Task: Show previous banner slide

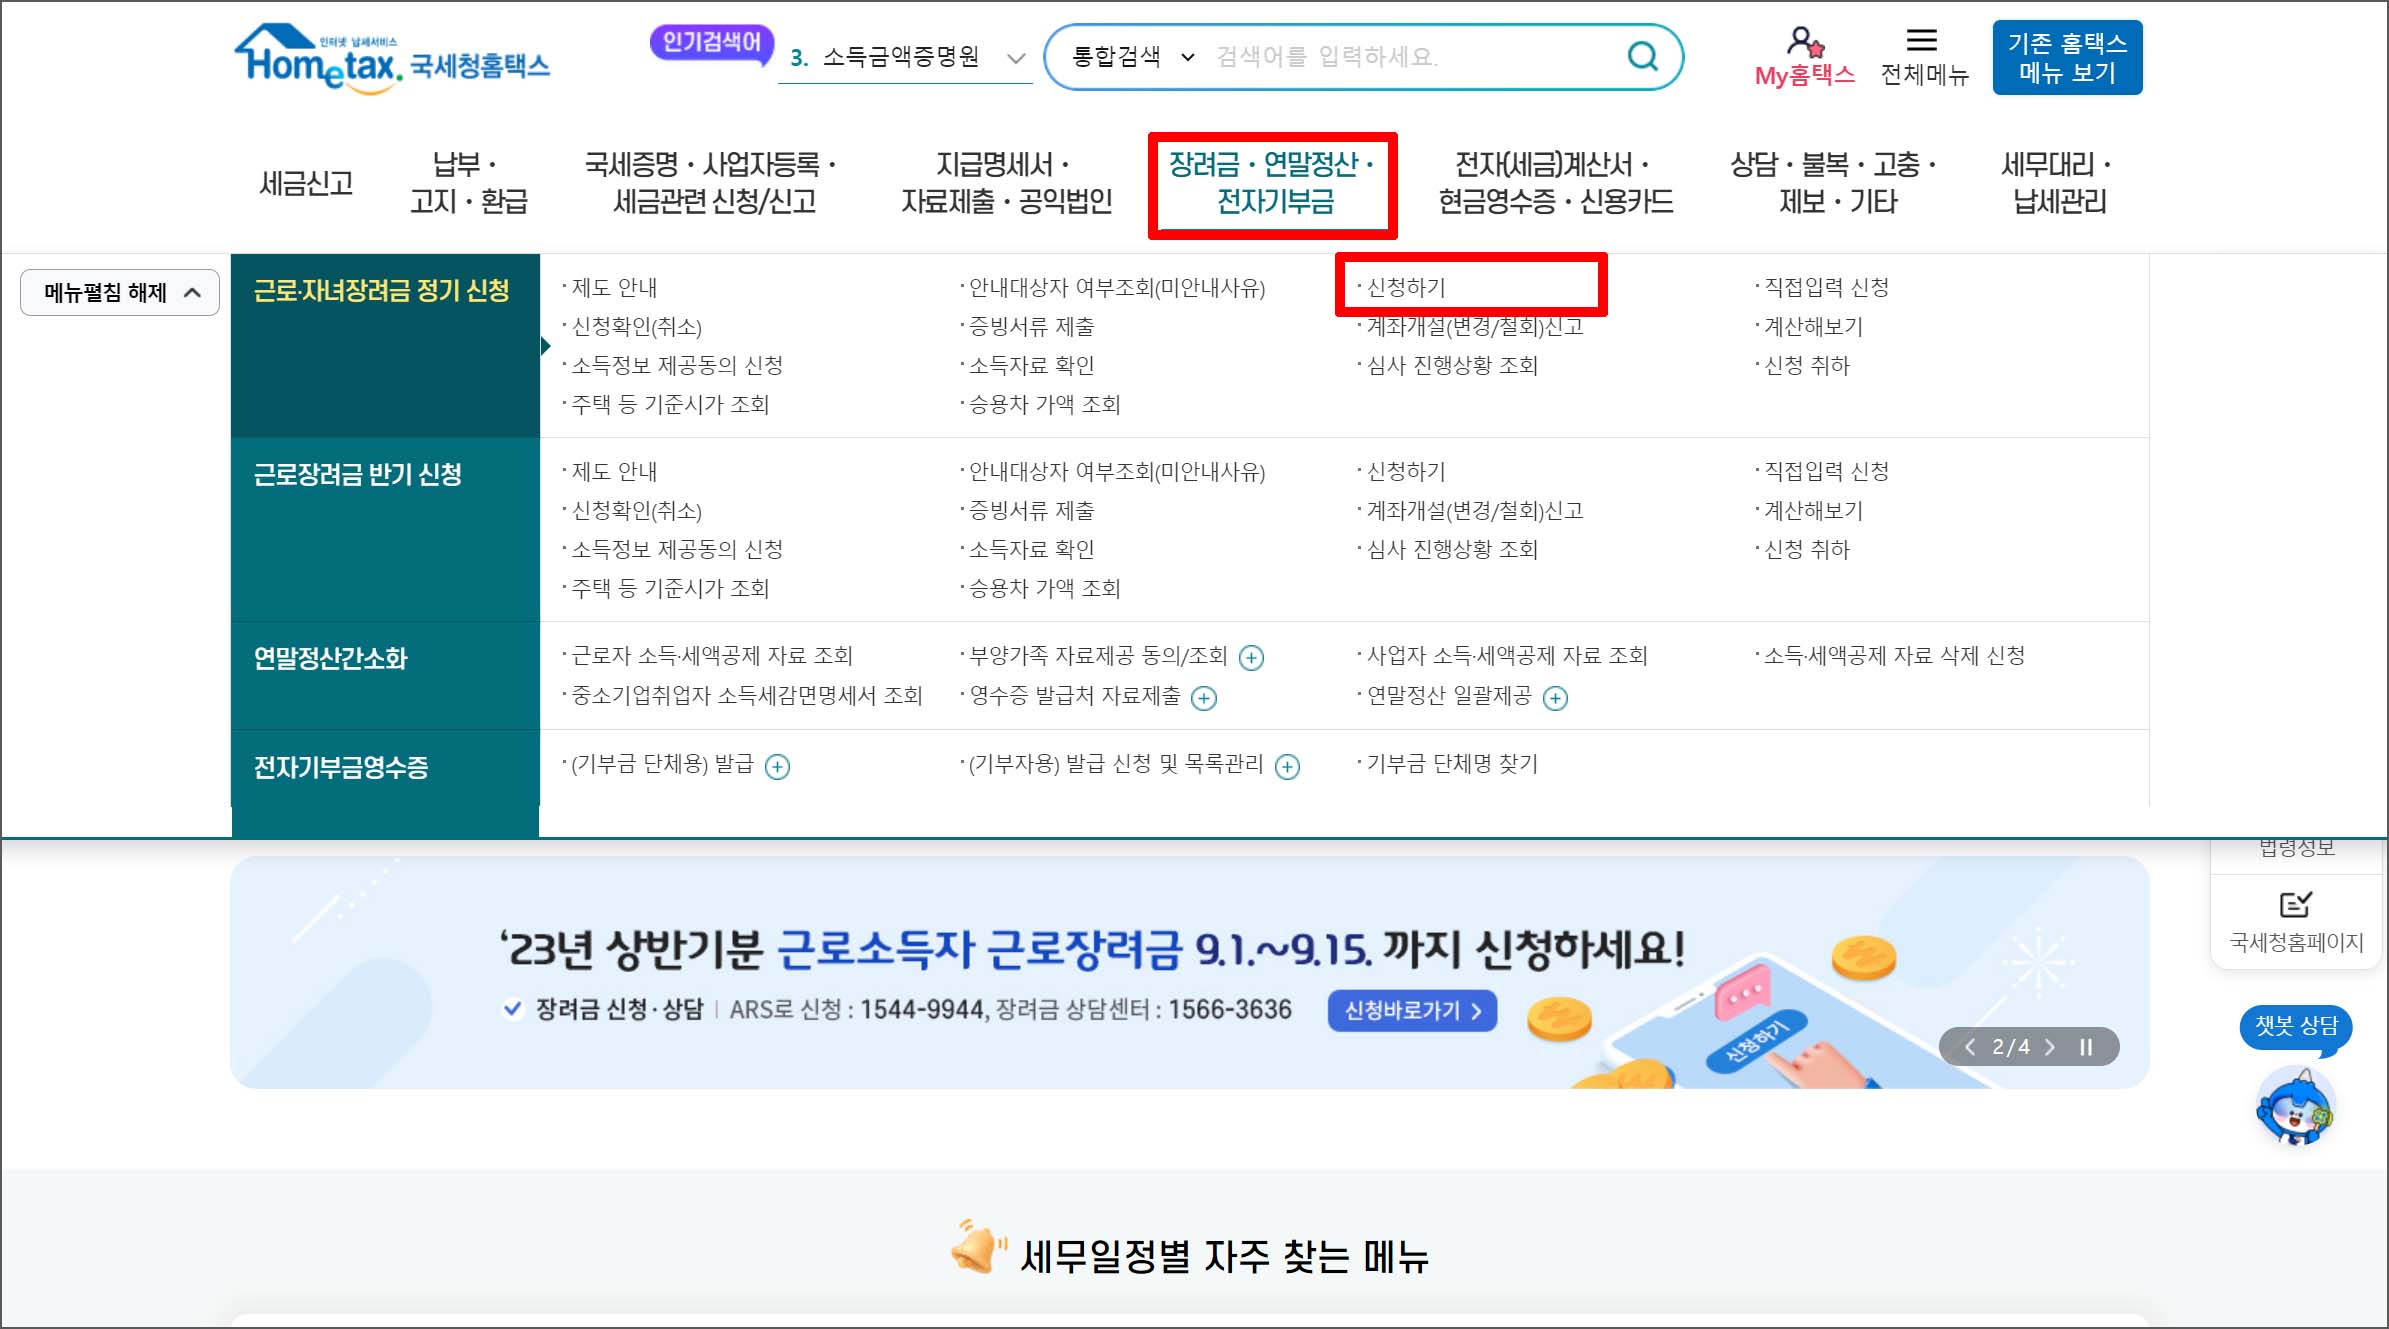Action: click(x=1970, y=1047)
